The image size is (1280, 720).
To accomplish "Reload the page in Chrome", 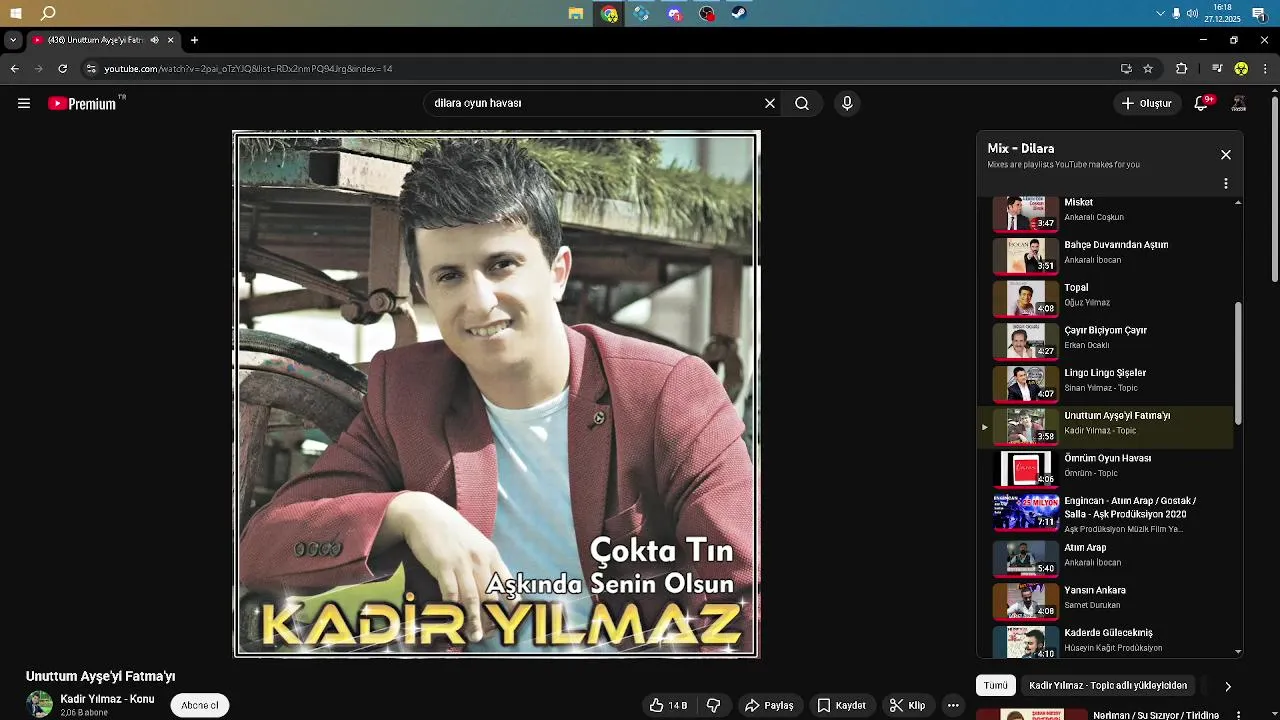I will [x=62, y=69].
